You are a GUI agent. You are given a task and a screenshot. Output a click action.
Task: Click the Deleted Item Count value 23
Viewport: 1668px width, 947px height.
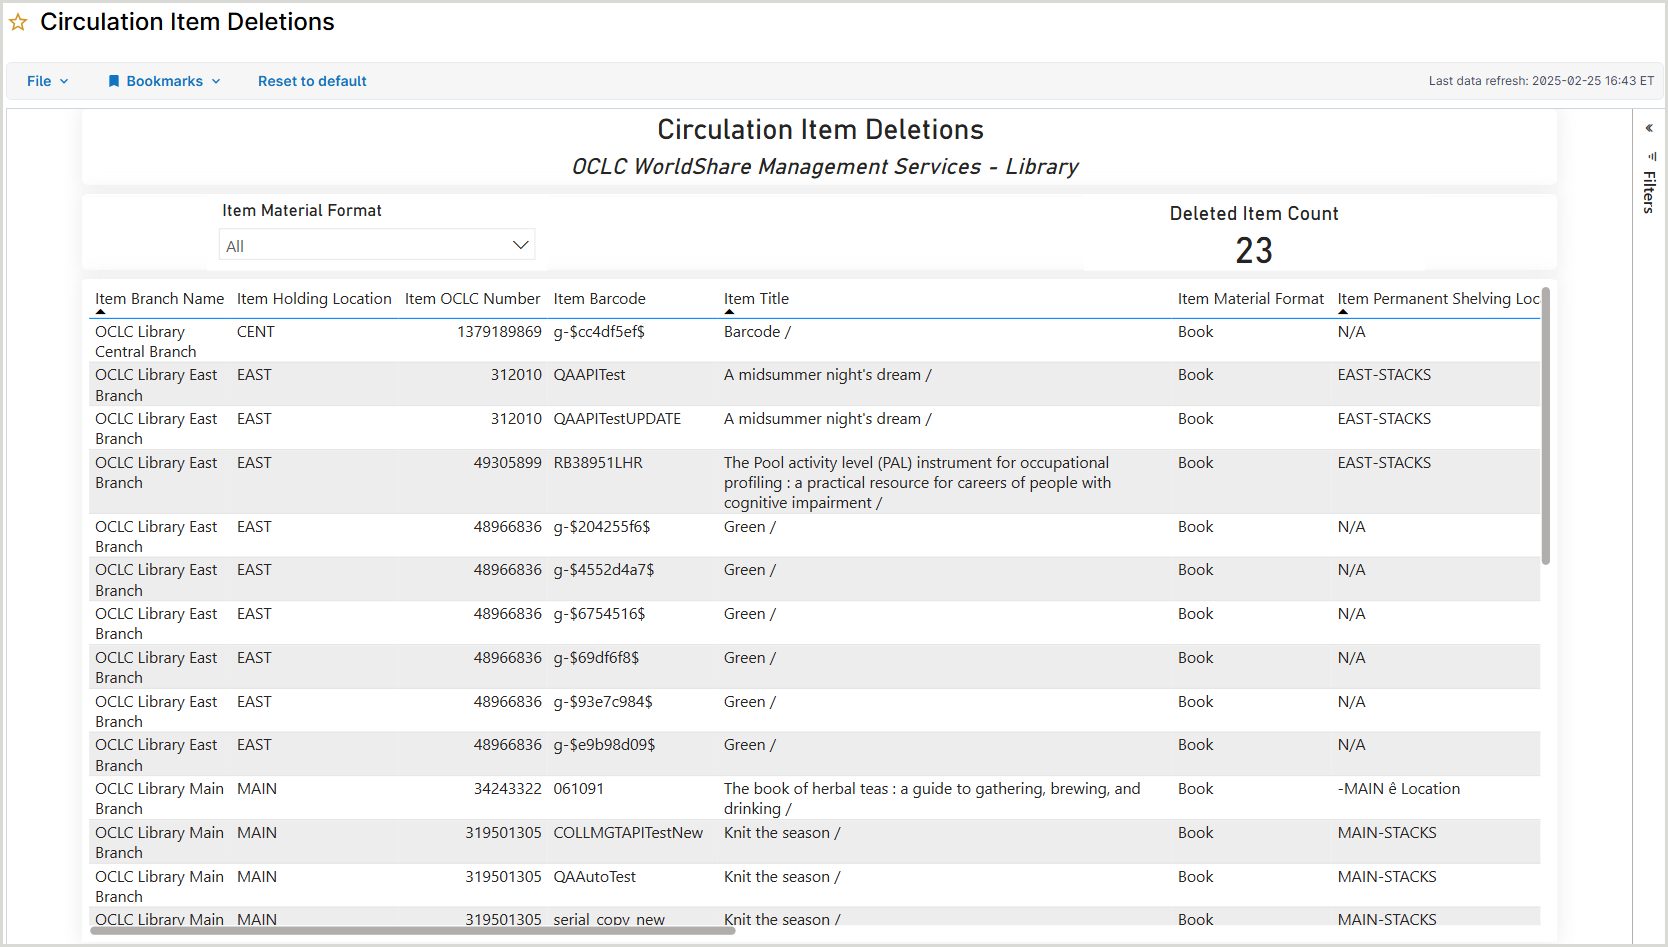coord(1254,250)
